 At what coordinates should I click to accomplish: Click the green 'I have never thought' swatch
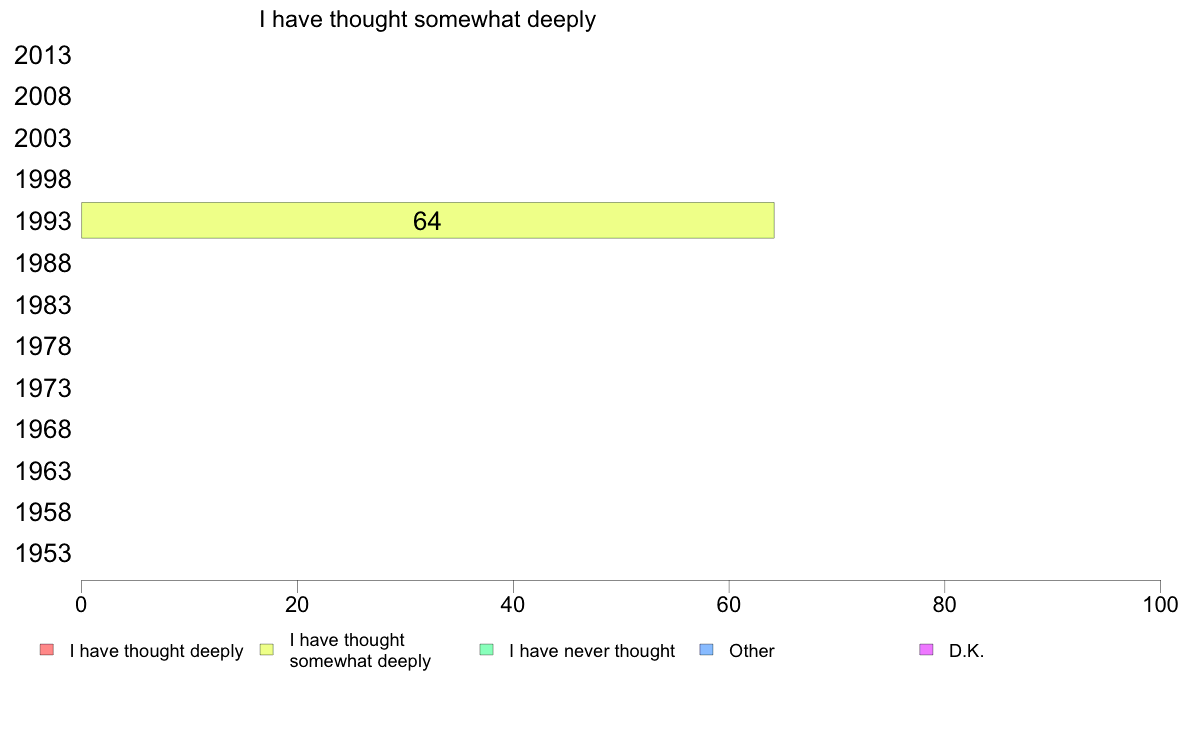click(486, 650)
